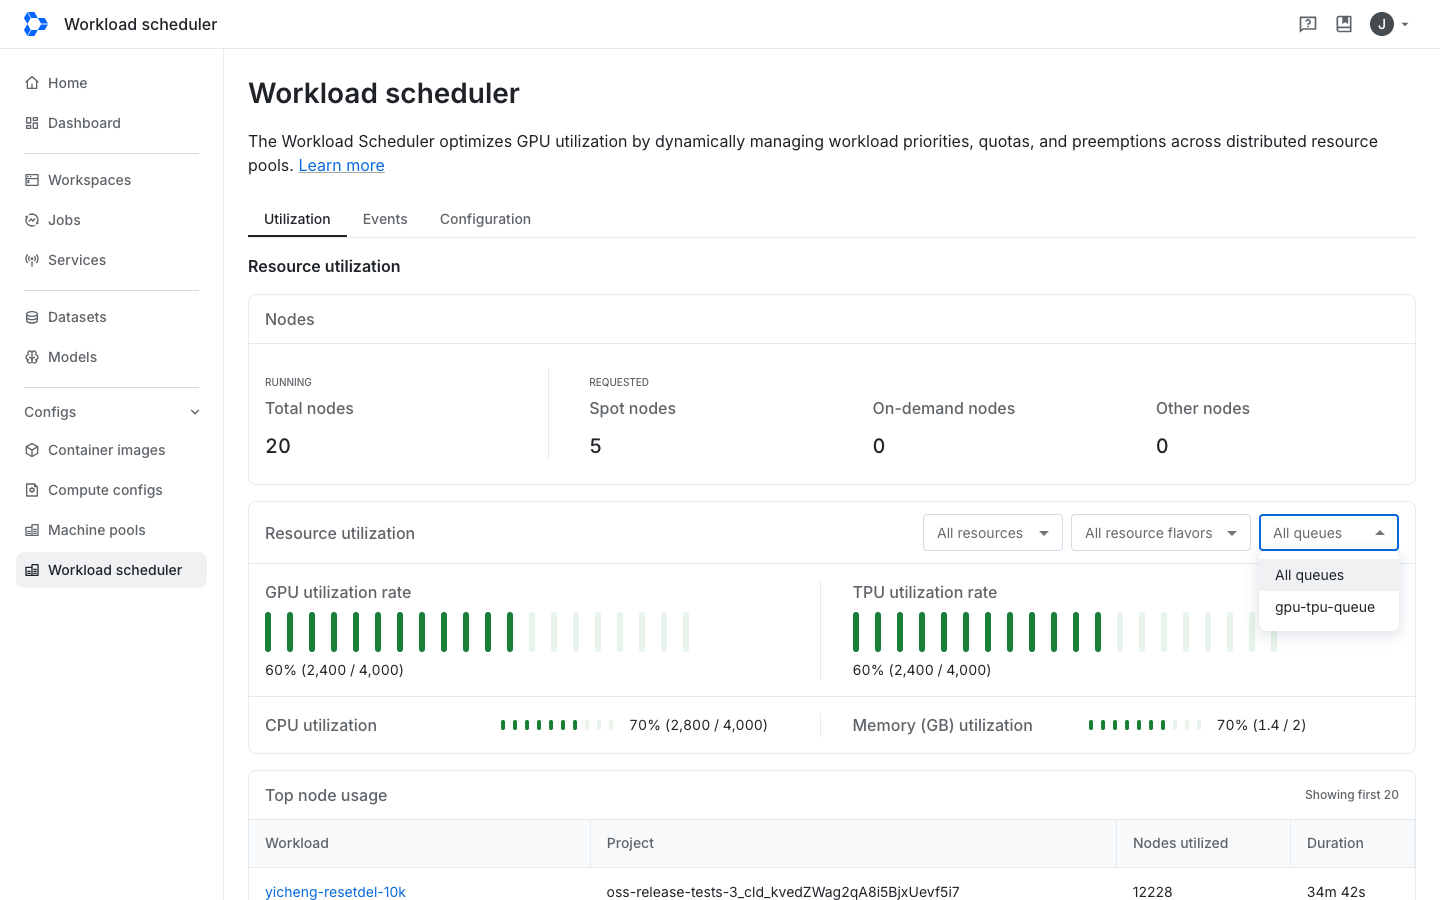Click the app logo in header

coord(36,24)
